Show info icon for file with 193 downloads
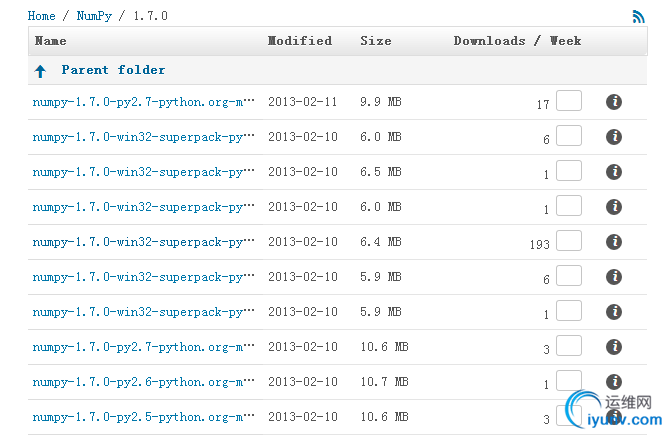The height and width of the screenshot is (436, 668). click(x=614, y=242)
